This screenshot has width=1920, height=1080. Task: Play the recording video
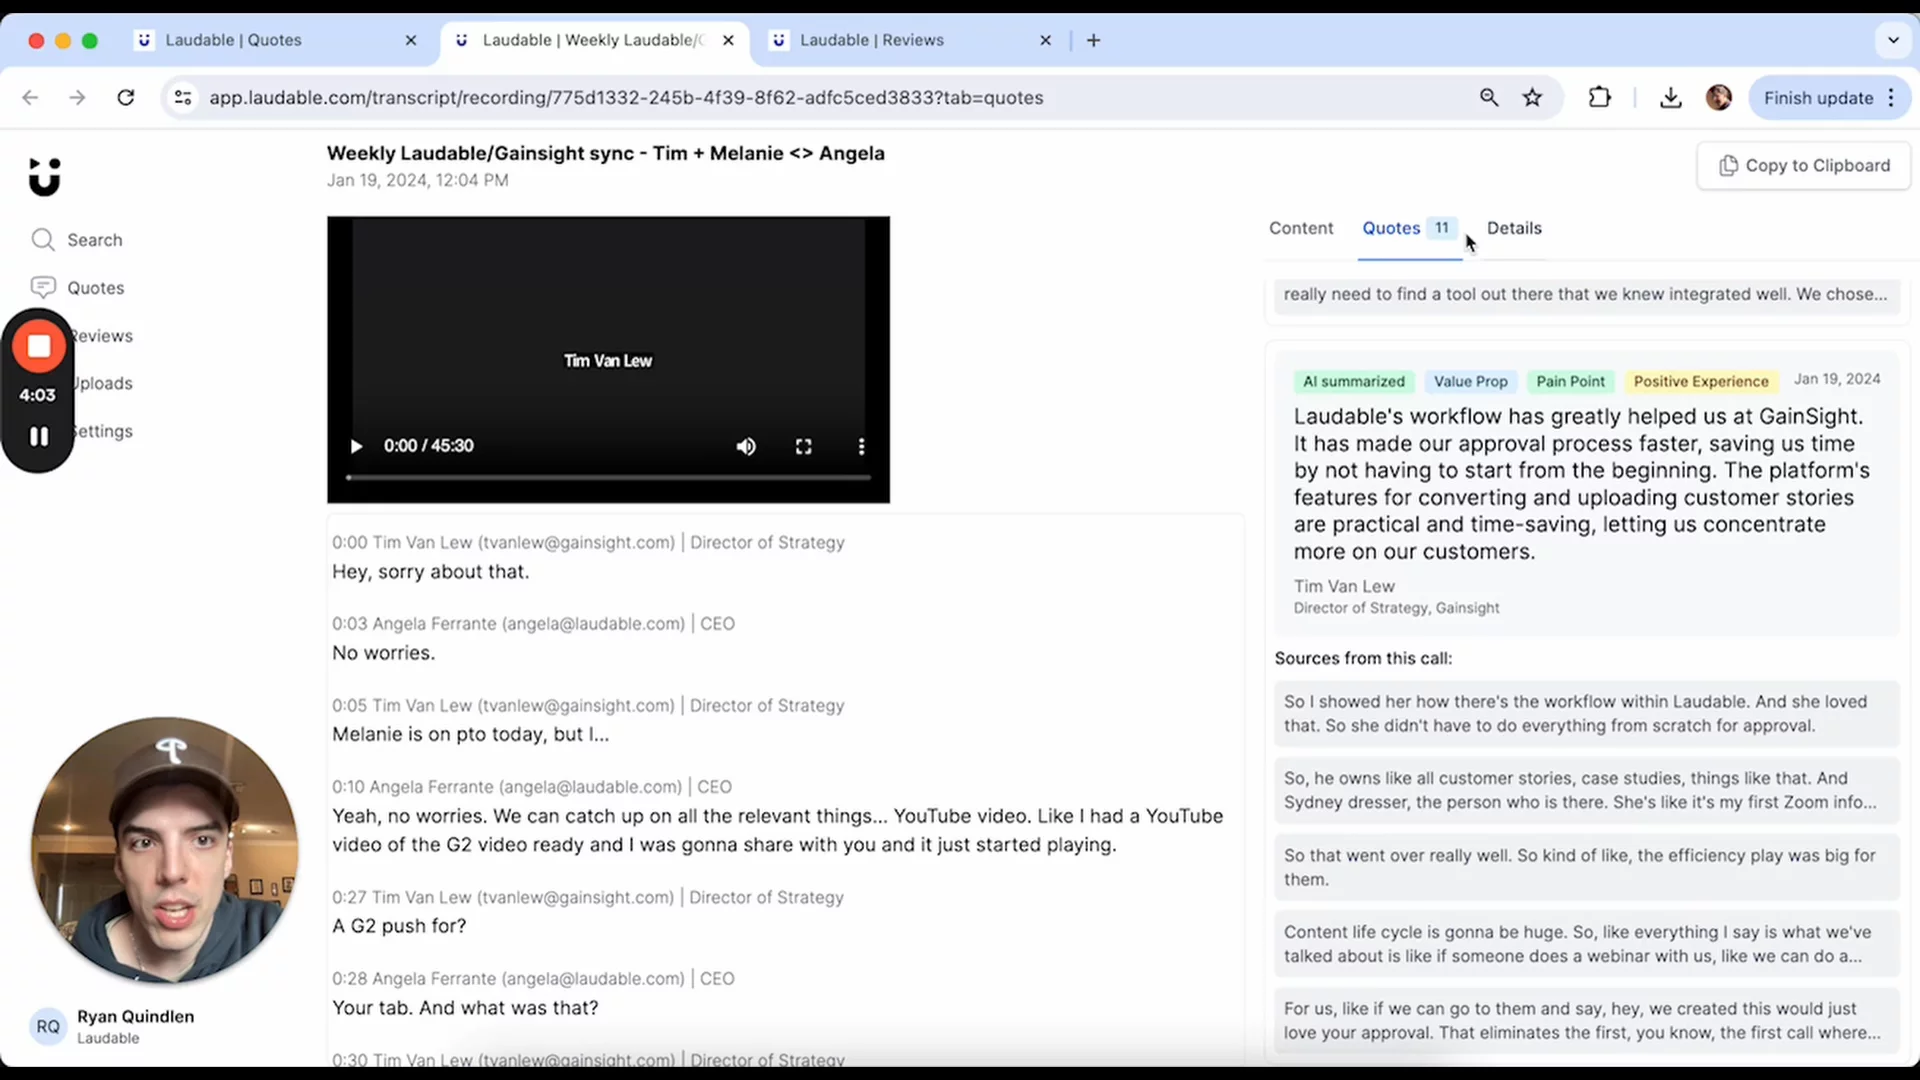click(356, 446)
